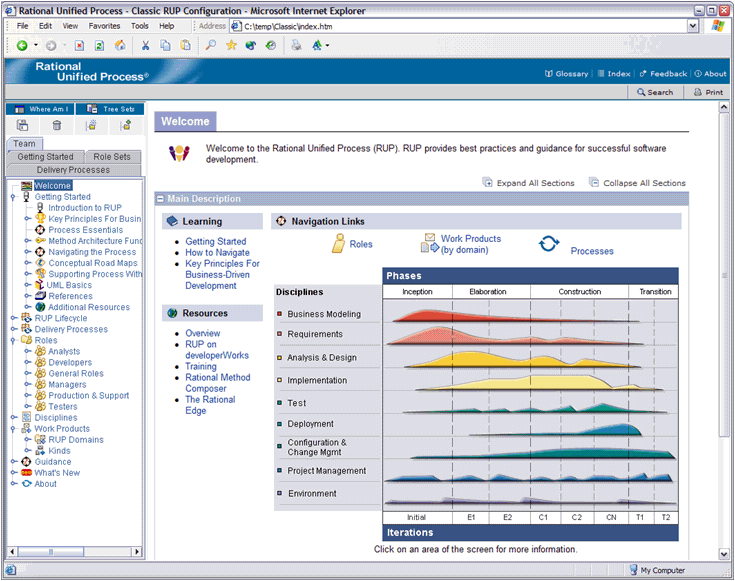Click the Work Products documents icon
735x581 pixels.
(429, 243)
